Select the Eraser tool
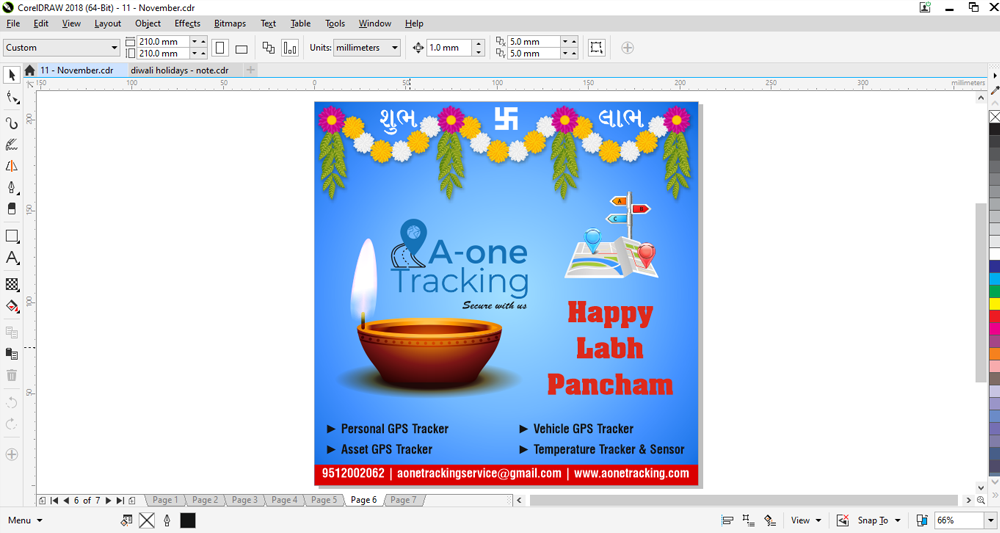The height and width of the screenshot is (533, 1000). [11, 208]
